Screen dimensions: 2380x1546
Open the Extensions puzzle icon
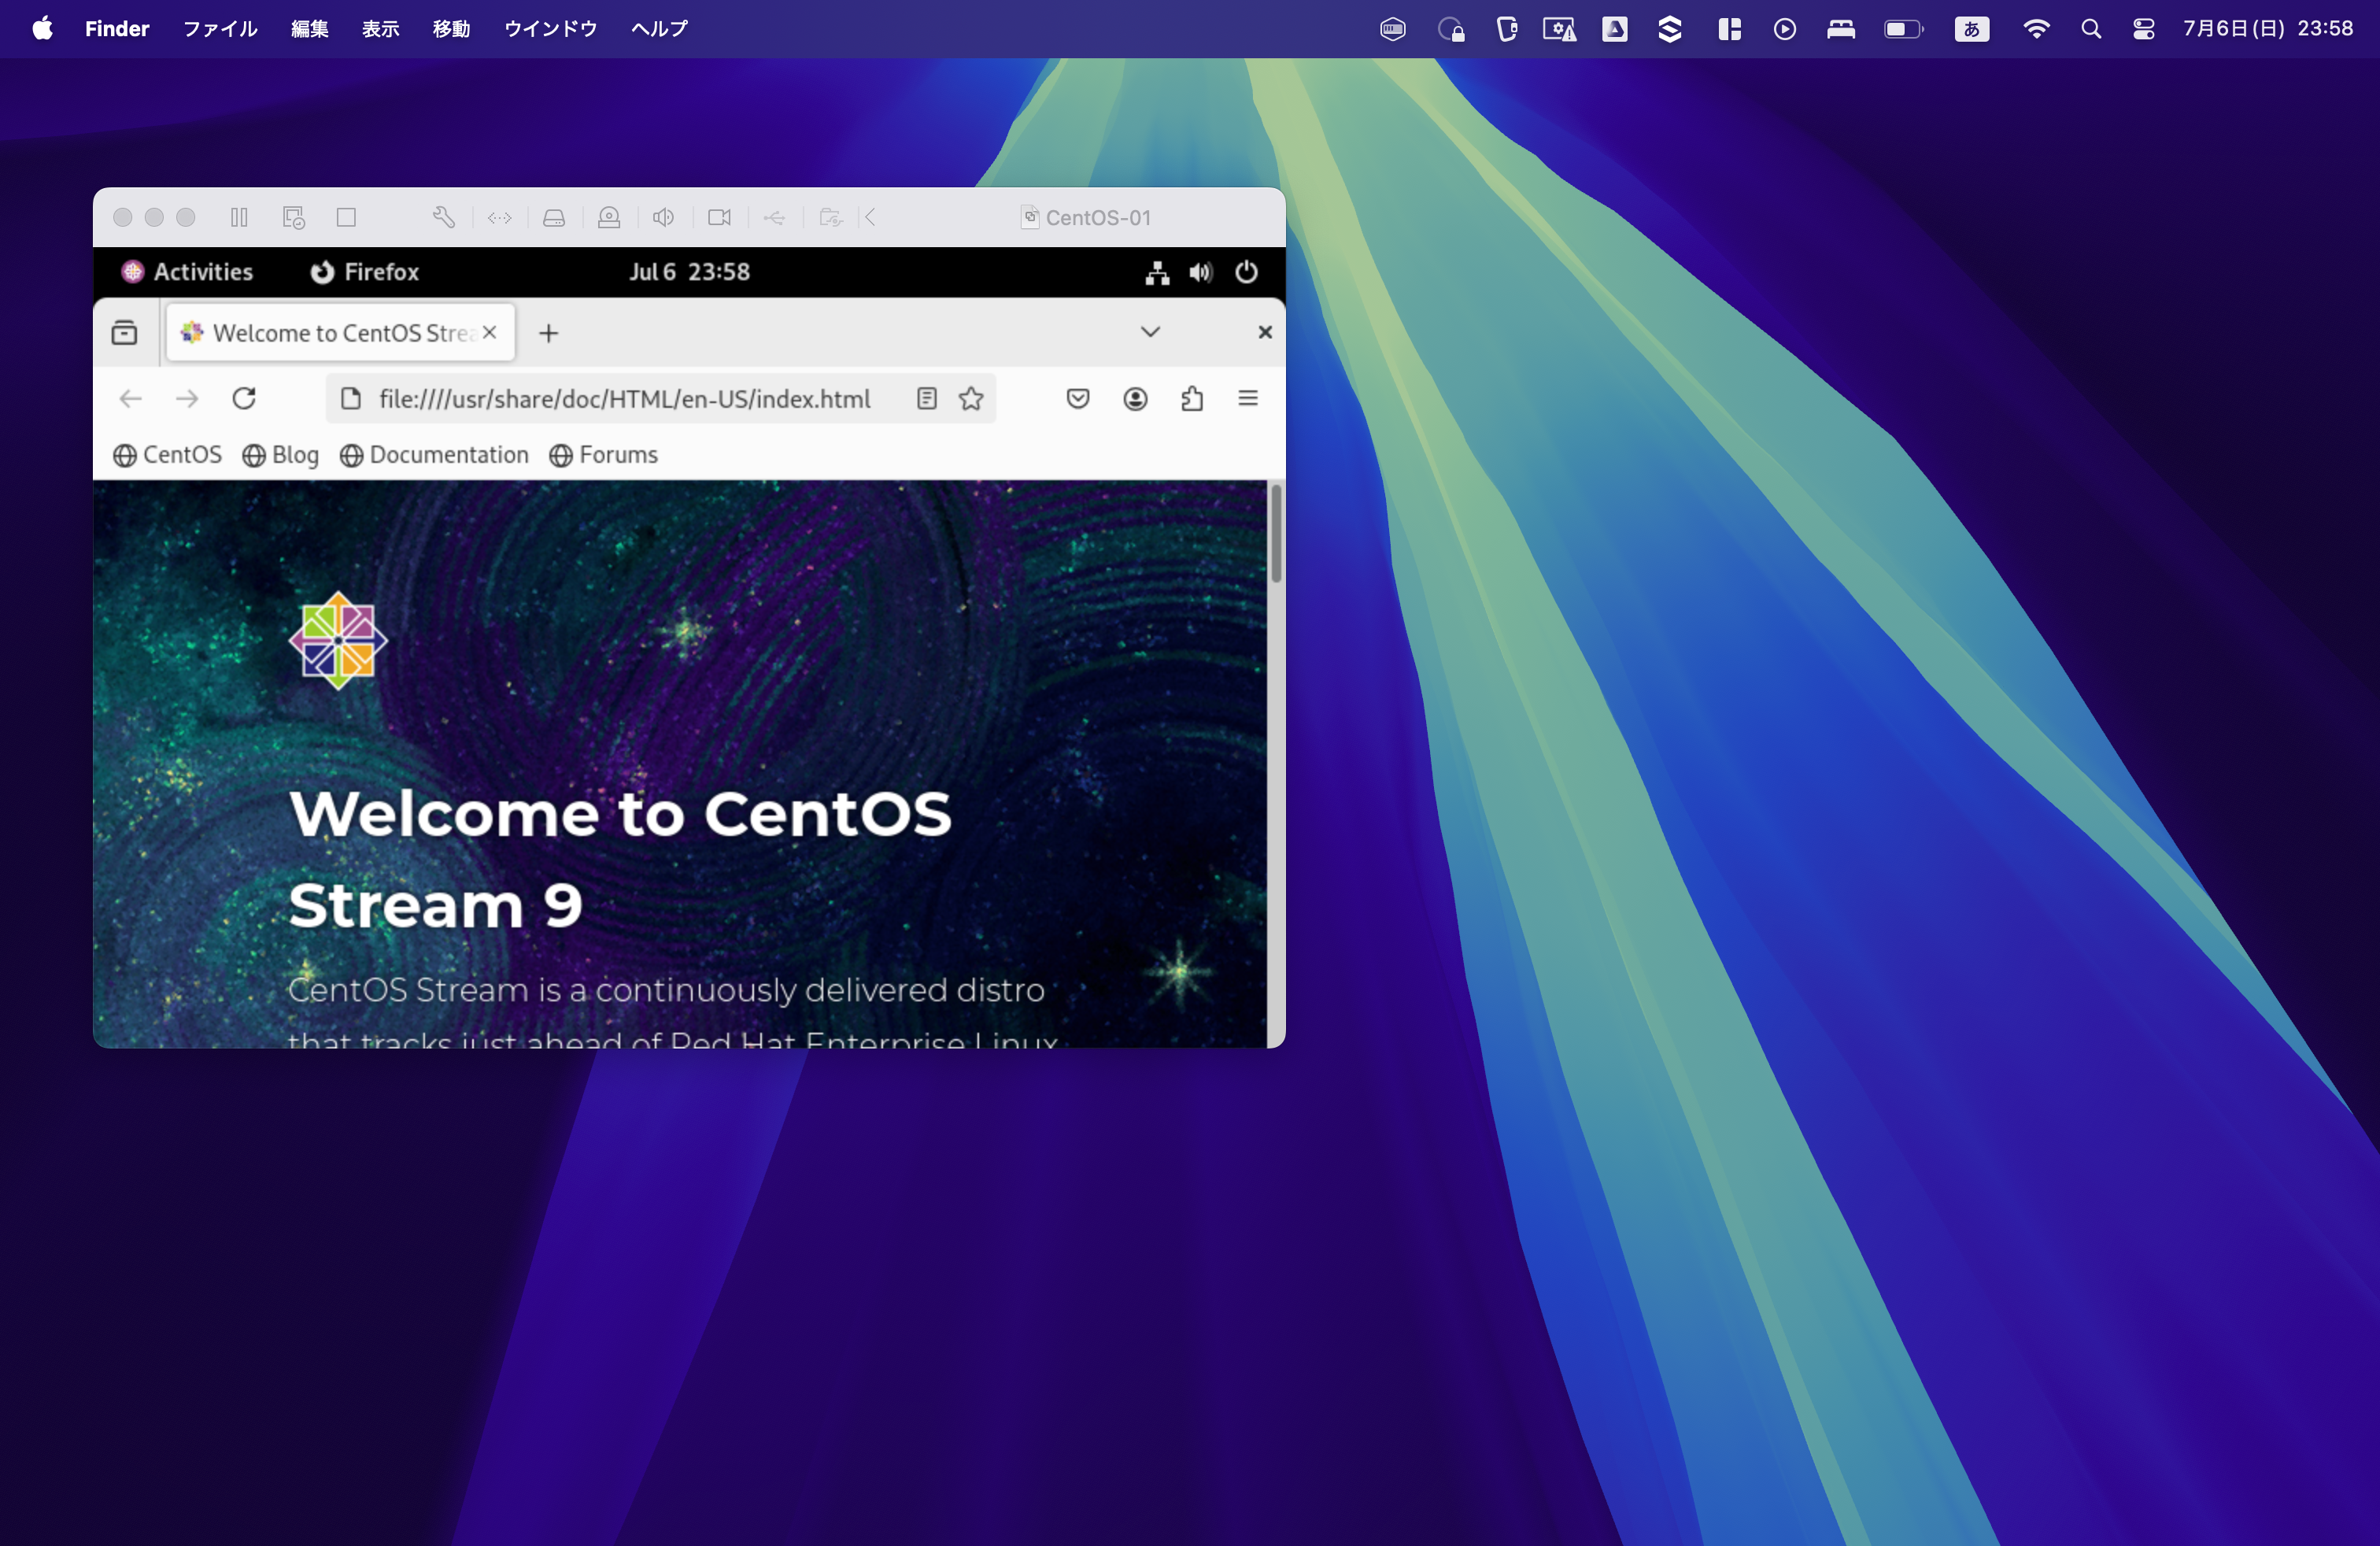1192,399
